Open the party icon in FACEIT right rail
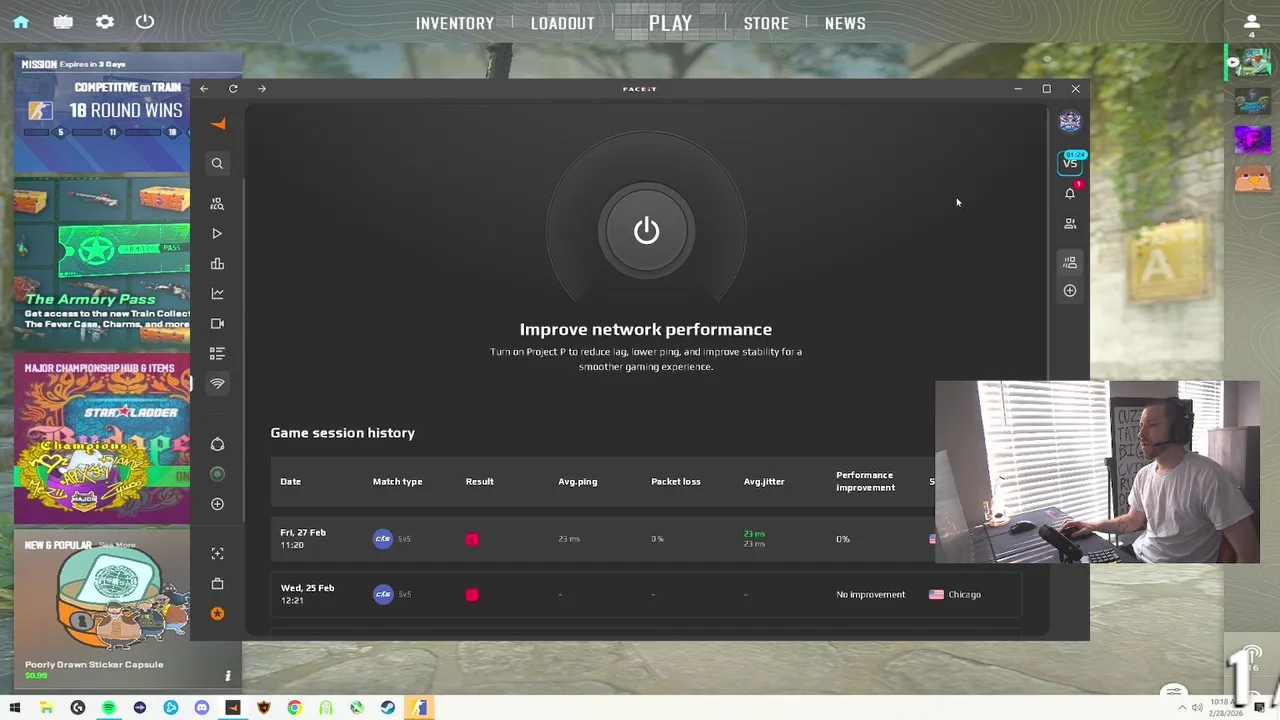This screenshot has width=1280, height=720. click(1070, 262)
